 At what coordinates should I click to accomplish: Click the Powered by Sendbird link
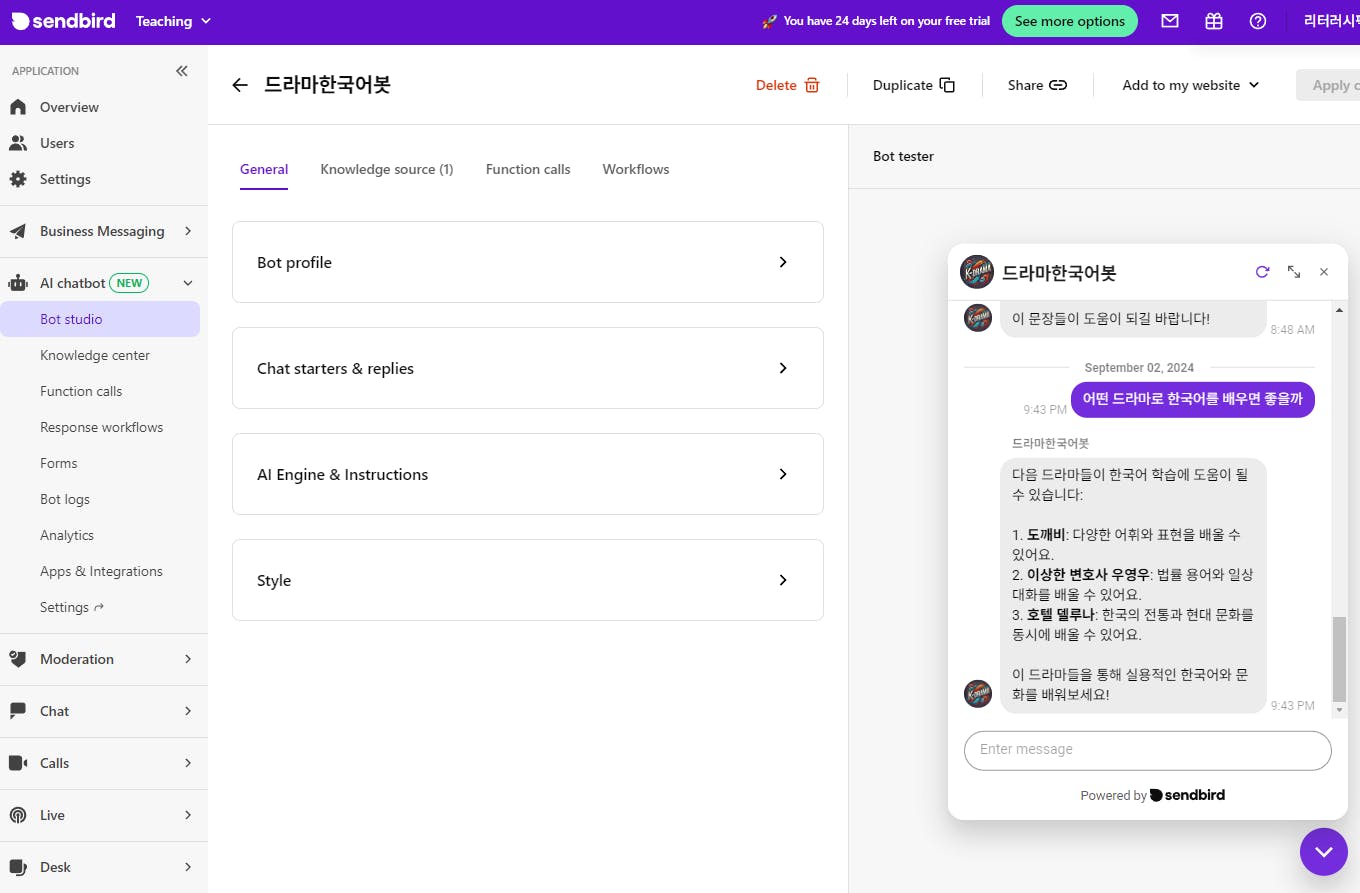1152,795
